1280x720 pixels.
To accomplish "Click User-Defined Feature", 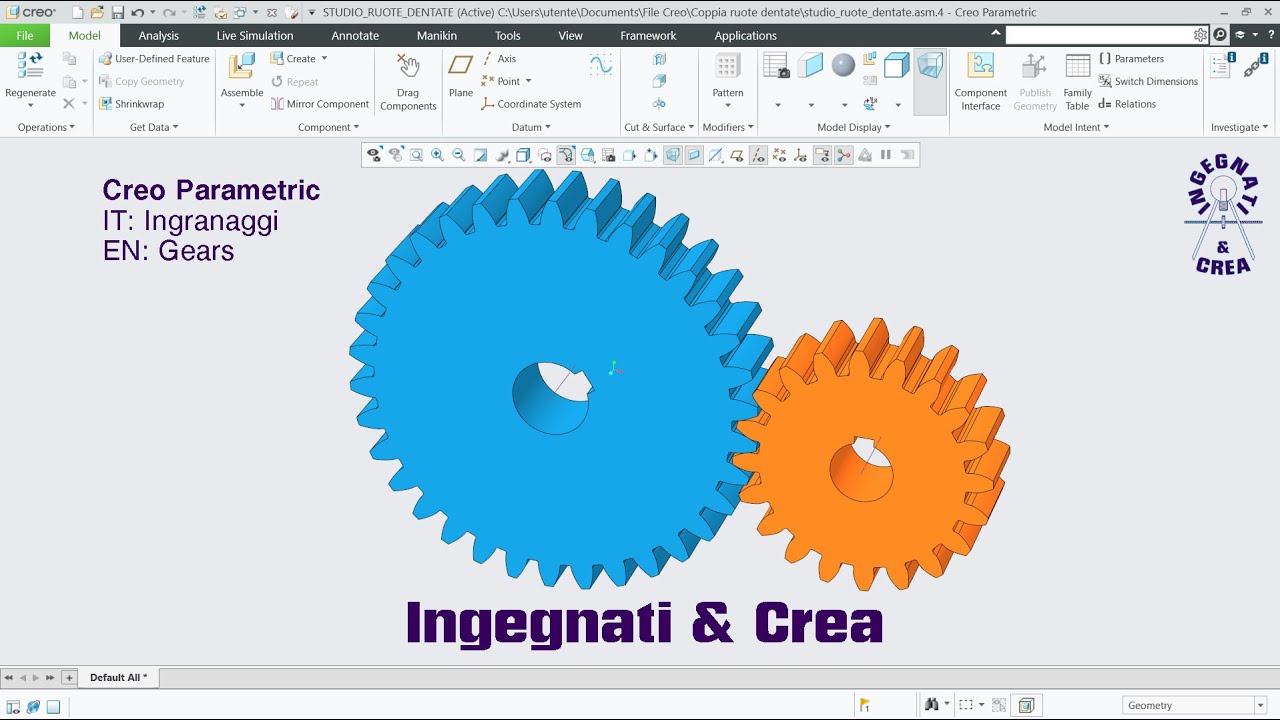I will [154, 59].
